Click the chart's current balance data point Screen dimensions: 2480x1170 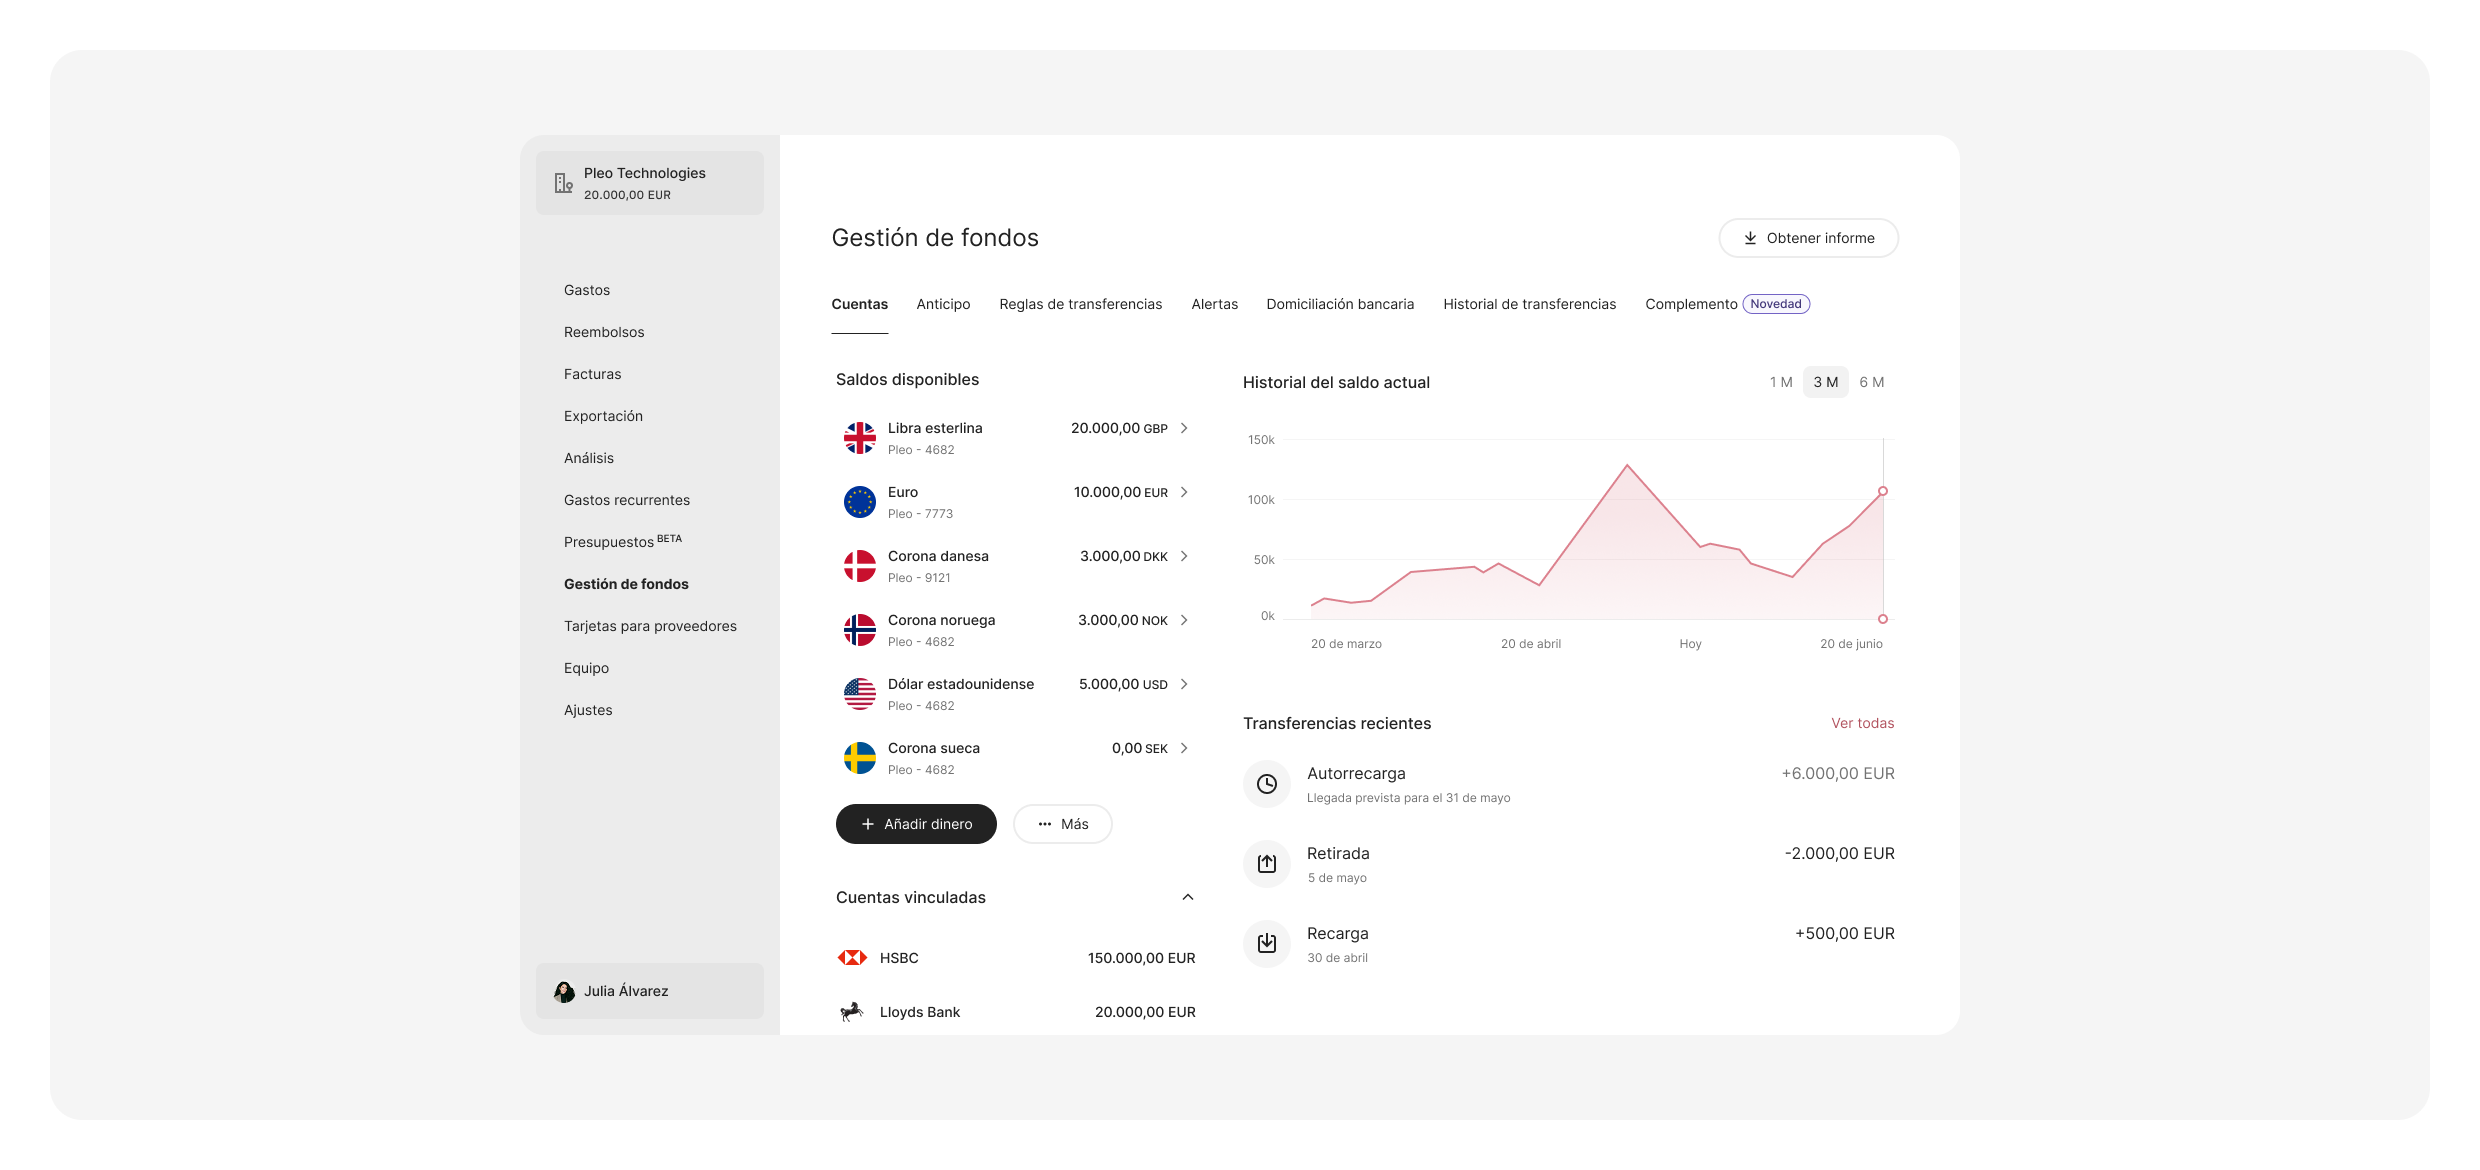1882,491
